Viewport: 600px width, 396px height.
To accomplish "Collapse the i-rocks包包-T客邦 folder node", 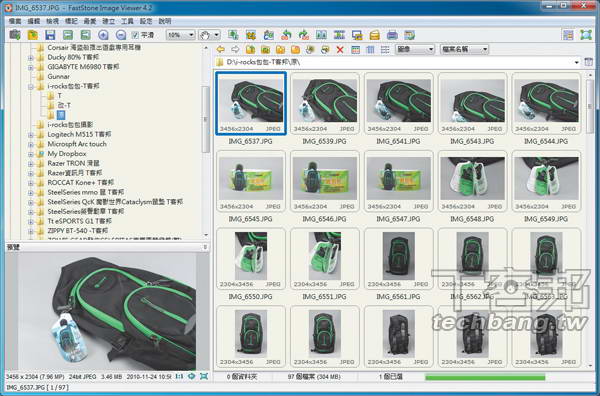I will coord(31,86).
